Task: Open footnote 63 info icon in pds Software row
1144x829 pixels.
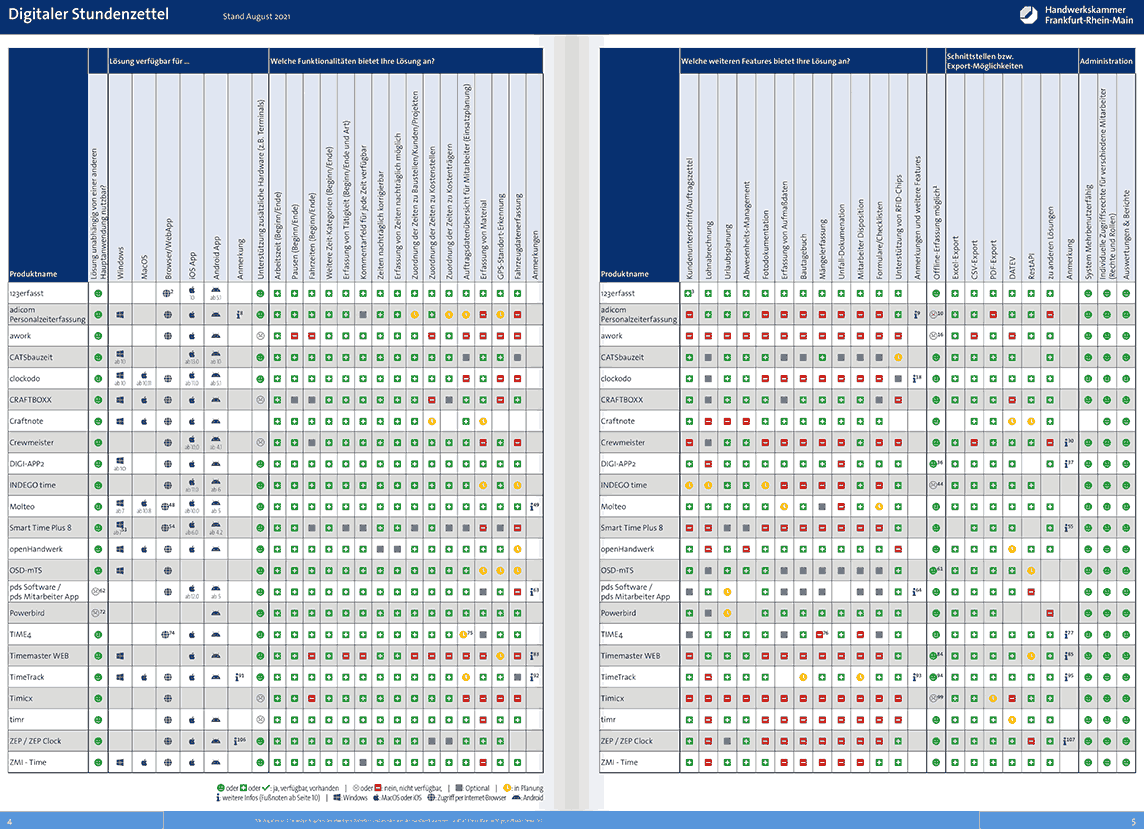Action: pyautogui.click(x=535, y=592)
